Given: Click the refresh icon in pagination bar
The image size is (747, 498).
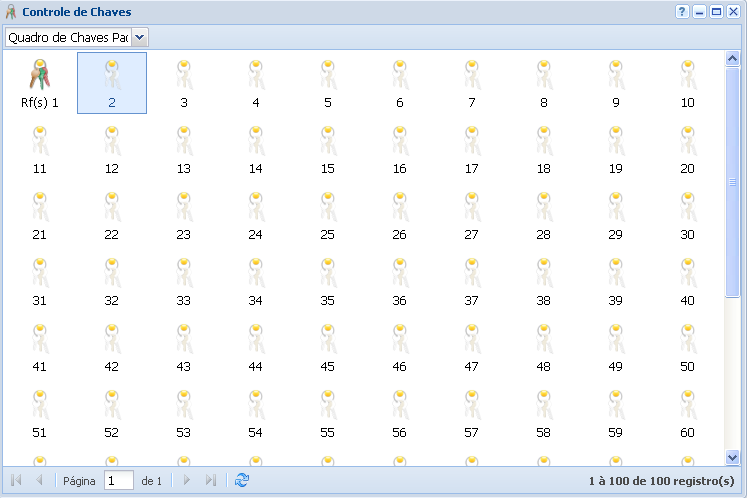Looking at the screenshot, I should (x=241, y=481).
